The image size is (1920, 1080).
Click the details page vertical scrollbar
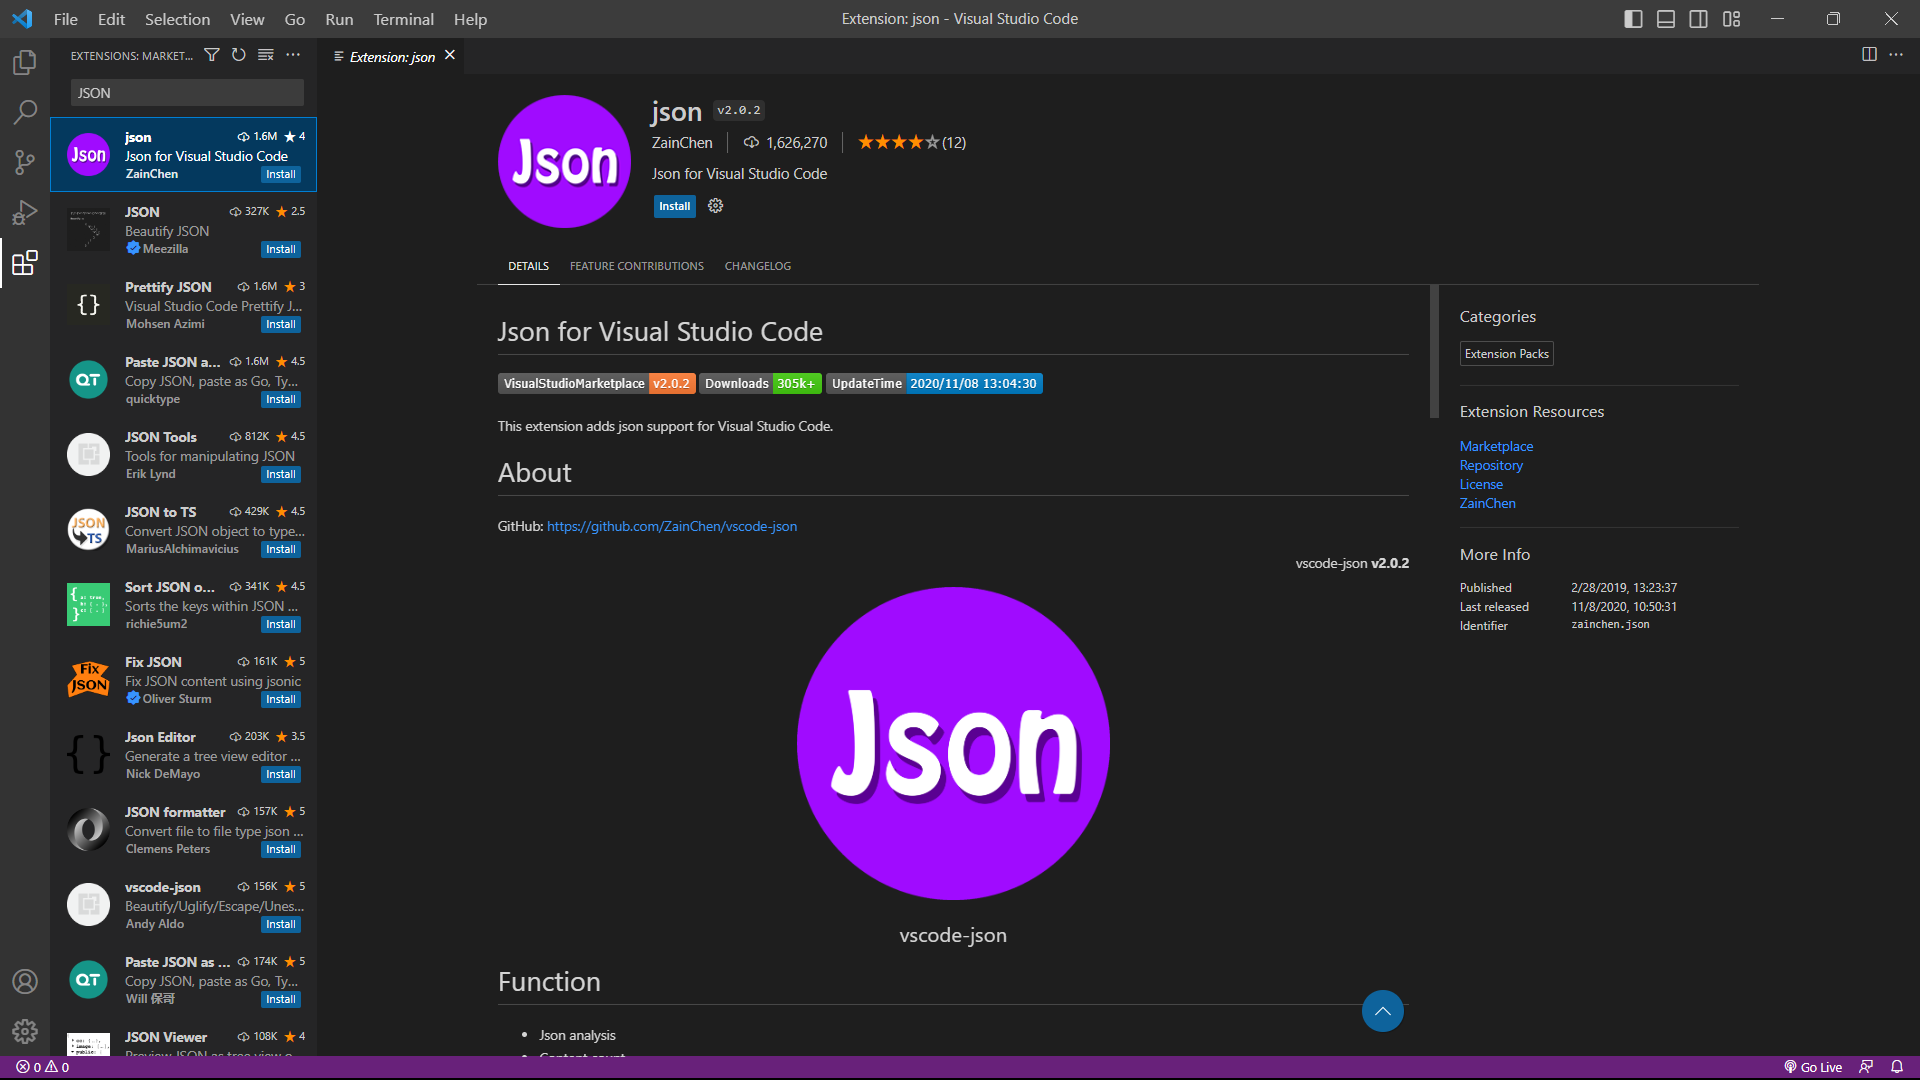1434,352
